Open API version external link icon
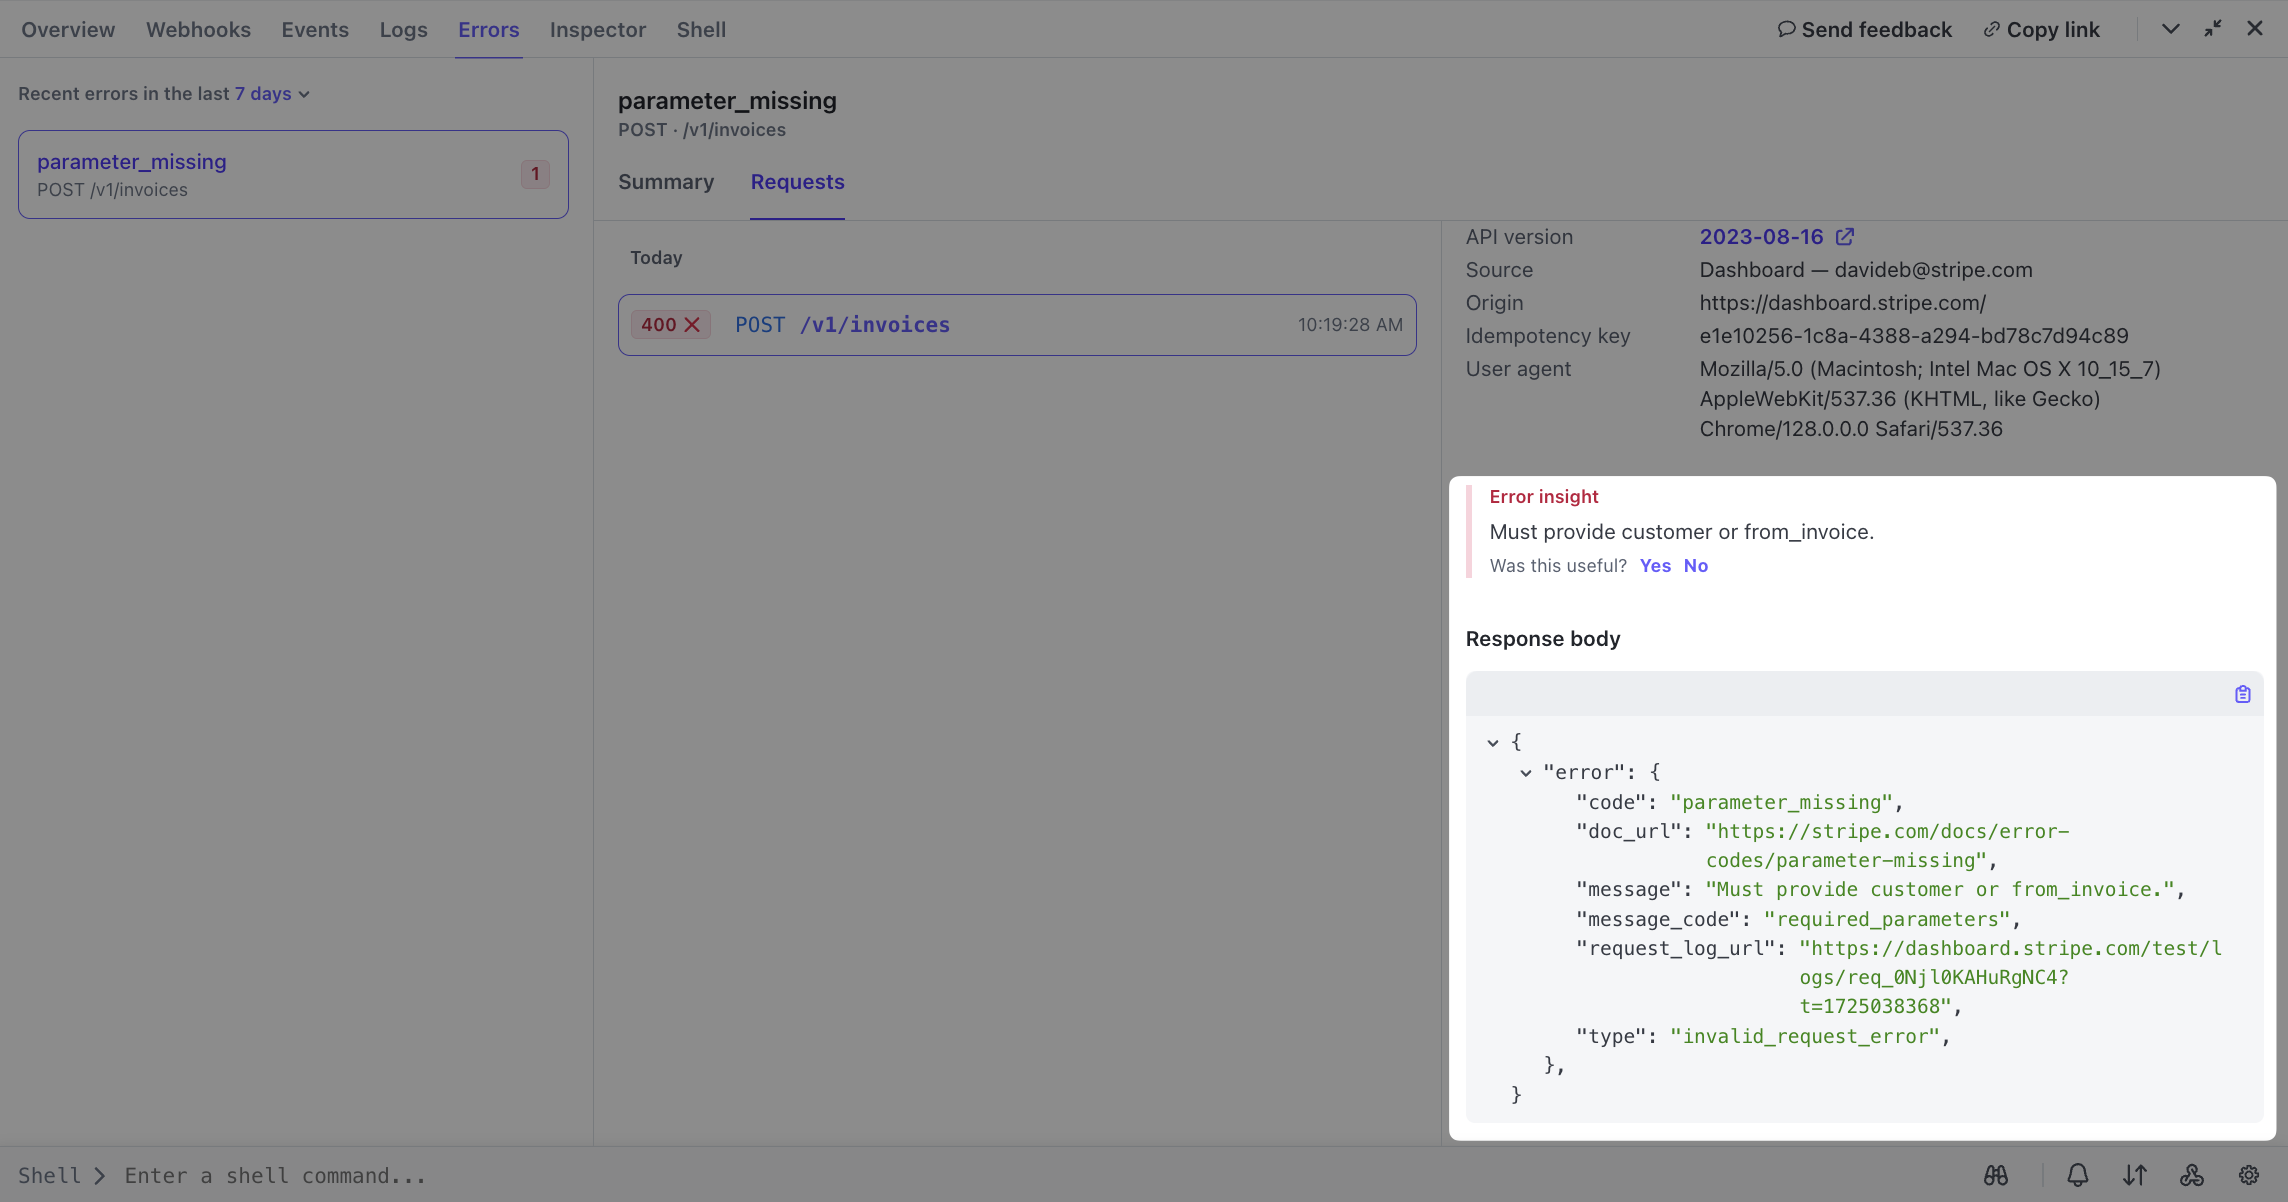Viewport: 2288px width, 1202px height. tap(1845, 237)
